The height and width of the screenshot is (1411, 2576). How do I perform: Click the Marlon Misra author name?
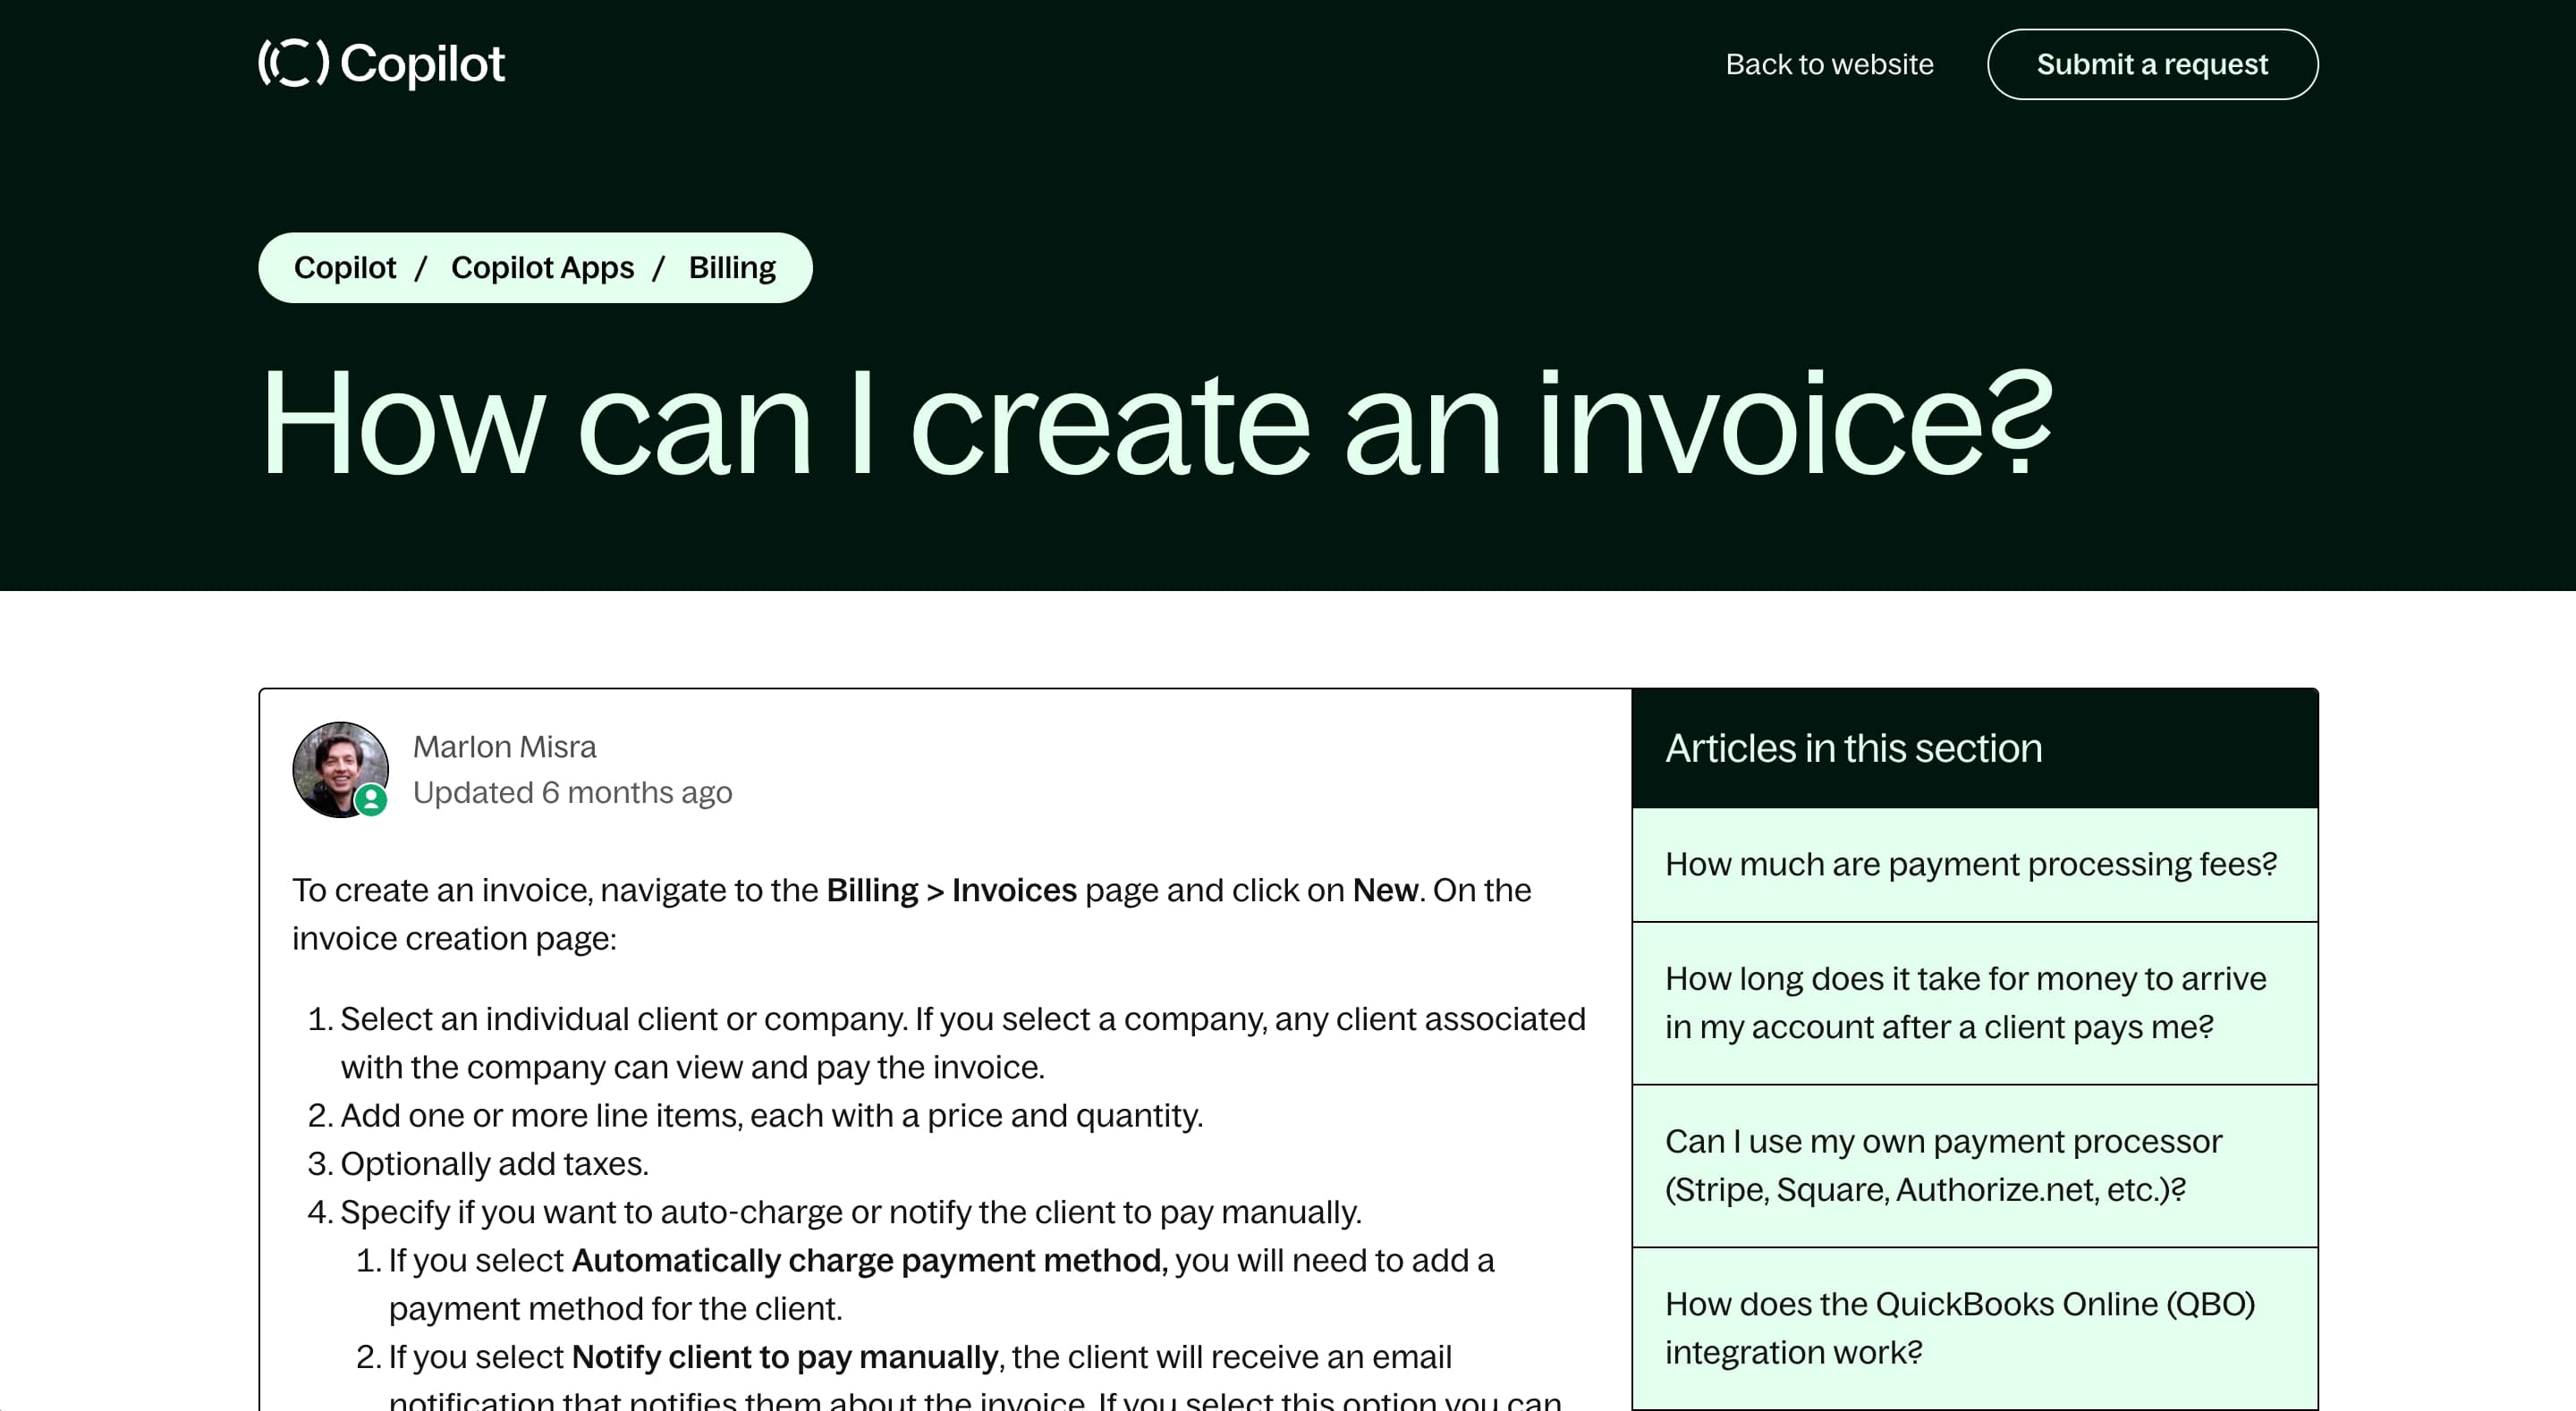[504, 747]
